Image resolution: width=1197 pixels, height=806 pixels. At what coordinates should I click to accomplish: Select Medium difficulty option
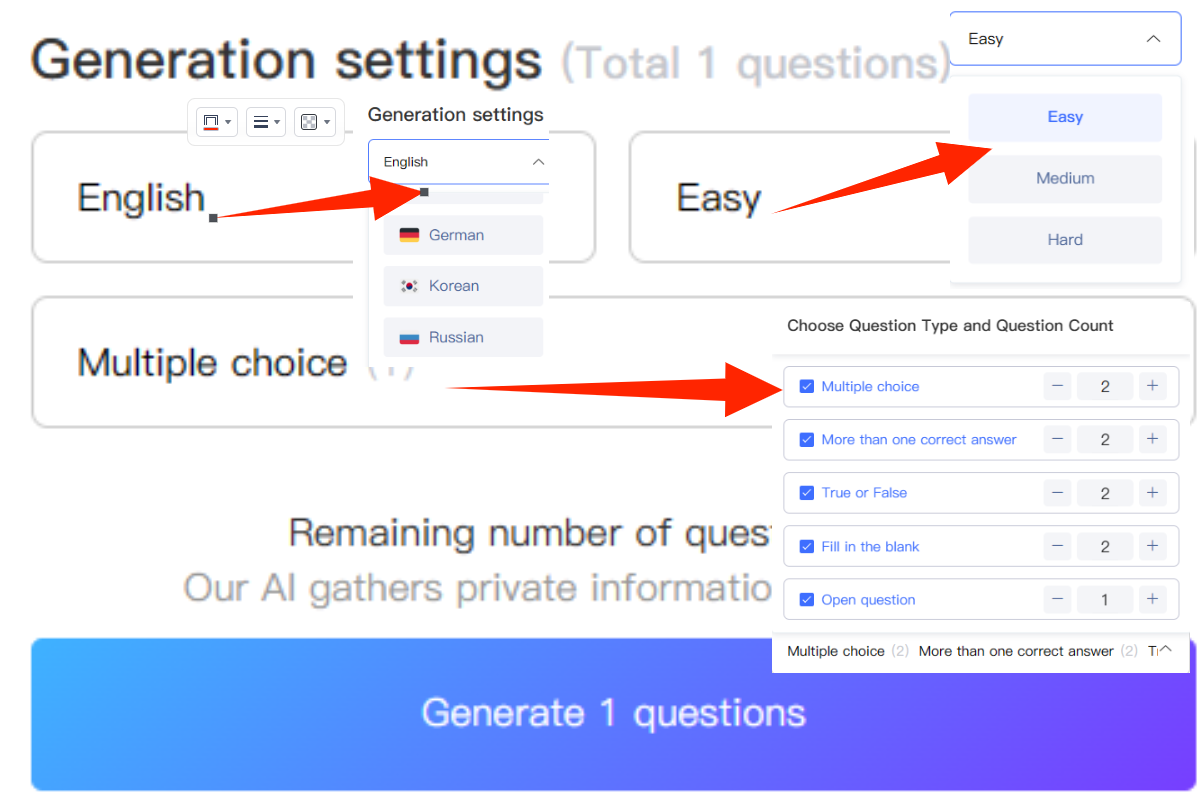1065,179
